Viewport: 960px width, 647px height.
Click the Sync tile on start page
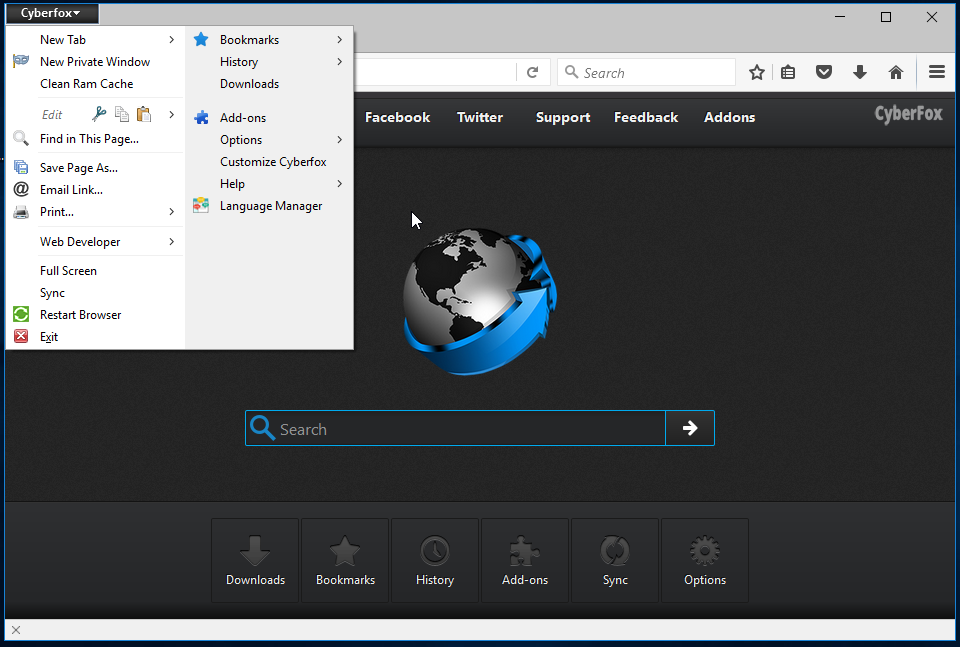pos(615,560)
